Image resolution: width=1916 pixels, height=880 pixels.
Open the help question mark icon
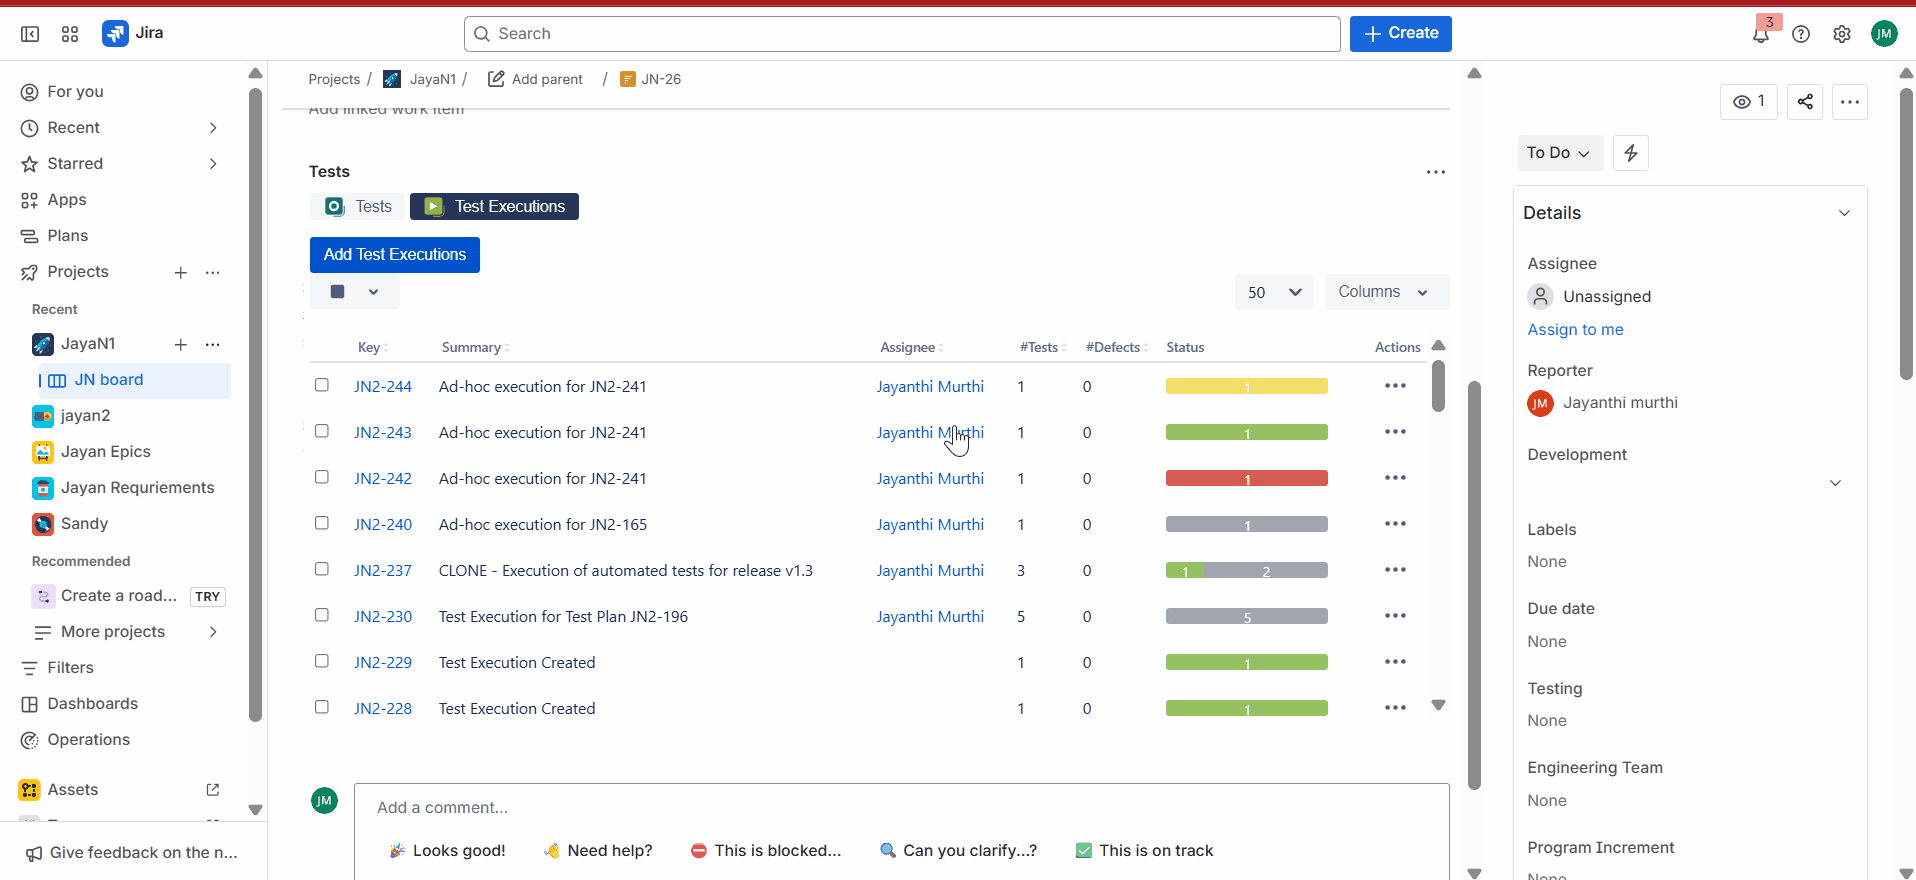point(1801,34)
